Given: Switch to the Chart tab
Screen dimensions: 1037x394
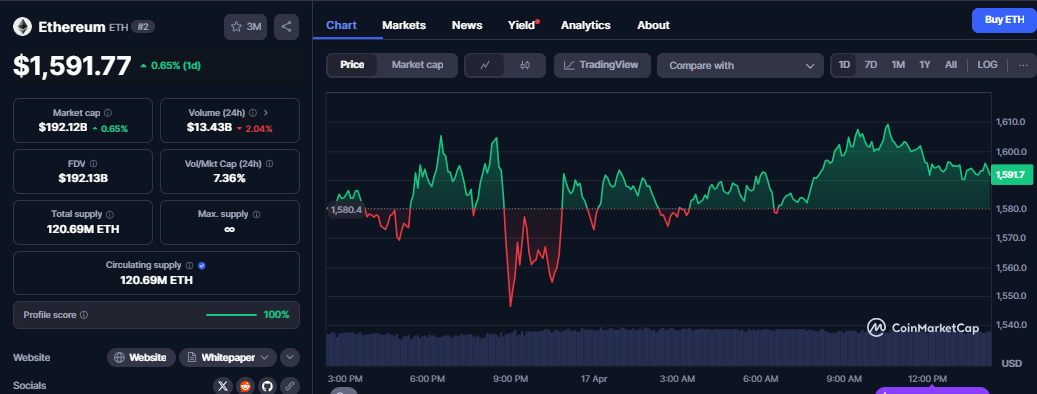Looking at the screenshot, I should click(341, 25).
